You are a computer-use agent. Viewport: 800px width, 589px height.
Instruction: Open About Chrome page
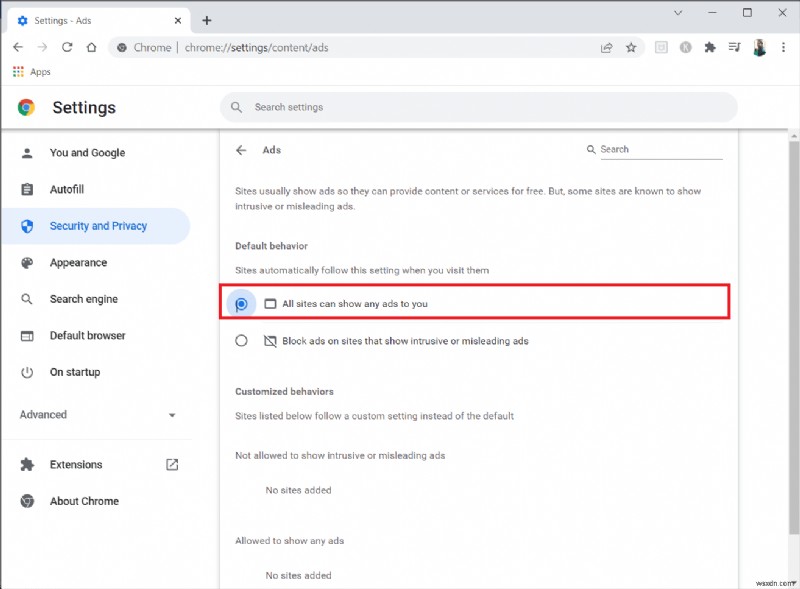pos(84,501)
